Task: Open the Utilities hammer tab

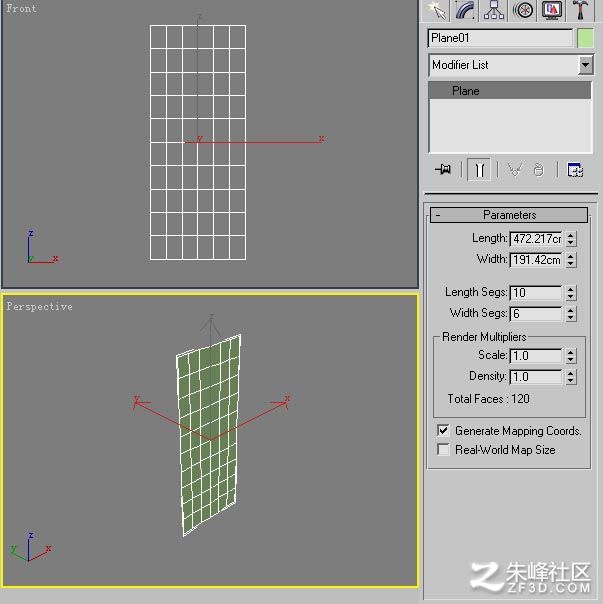Action: point(580,10)
